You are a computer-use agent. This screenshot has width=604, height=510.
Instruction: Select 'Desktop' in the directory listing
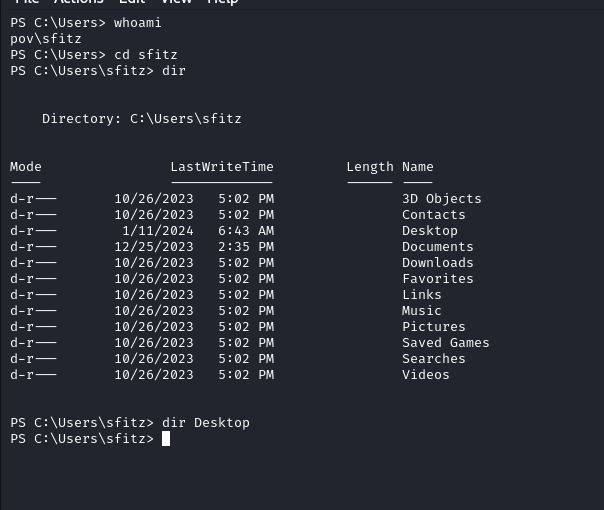pyautogui.click(x=430, y=231)
